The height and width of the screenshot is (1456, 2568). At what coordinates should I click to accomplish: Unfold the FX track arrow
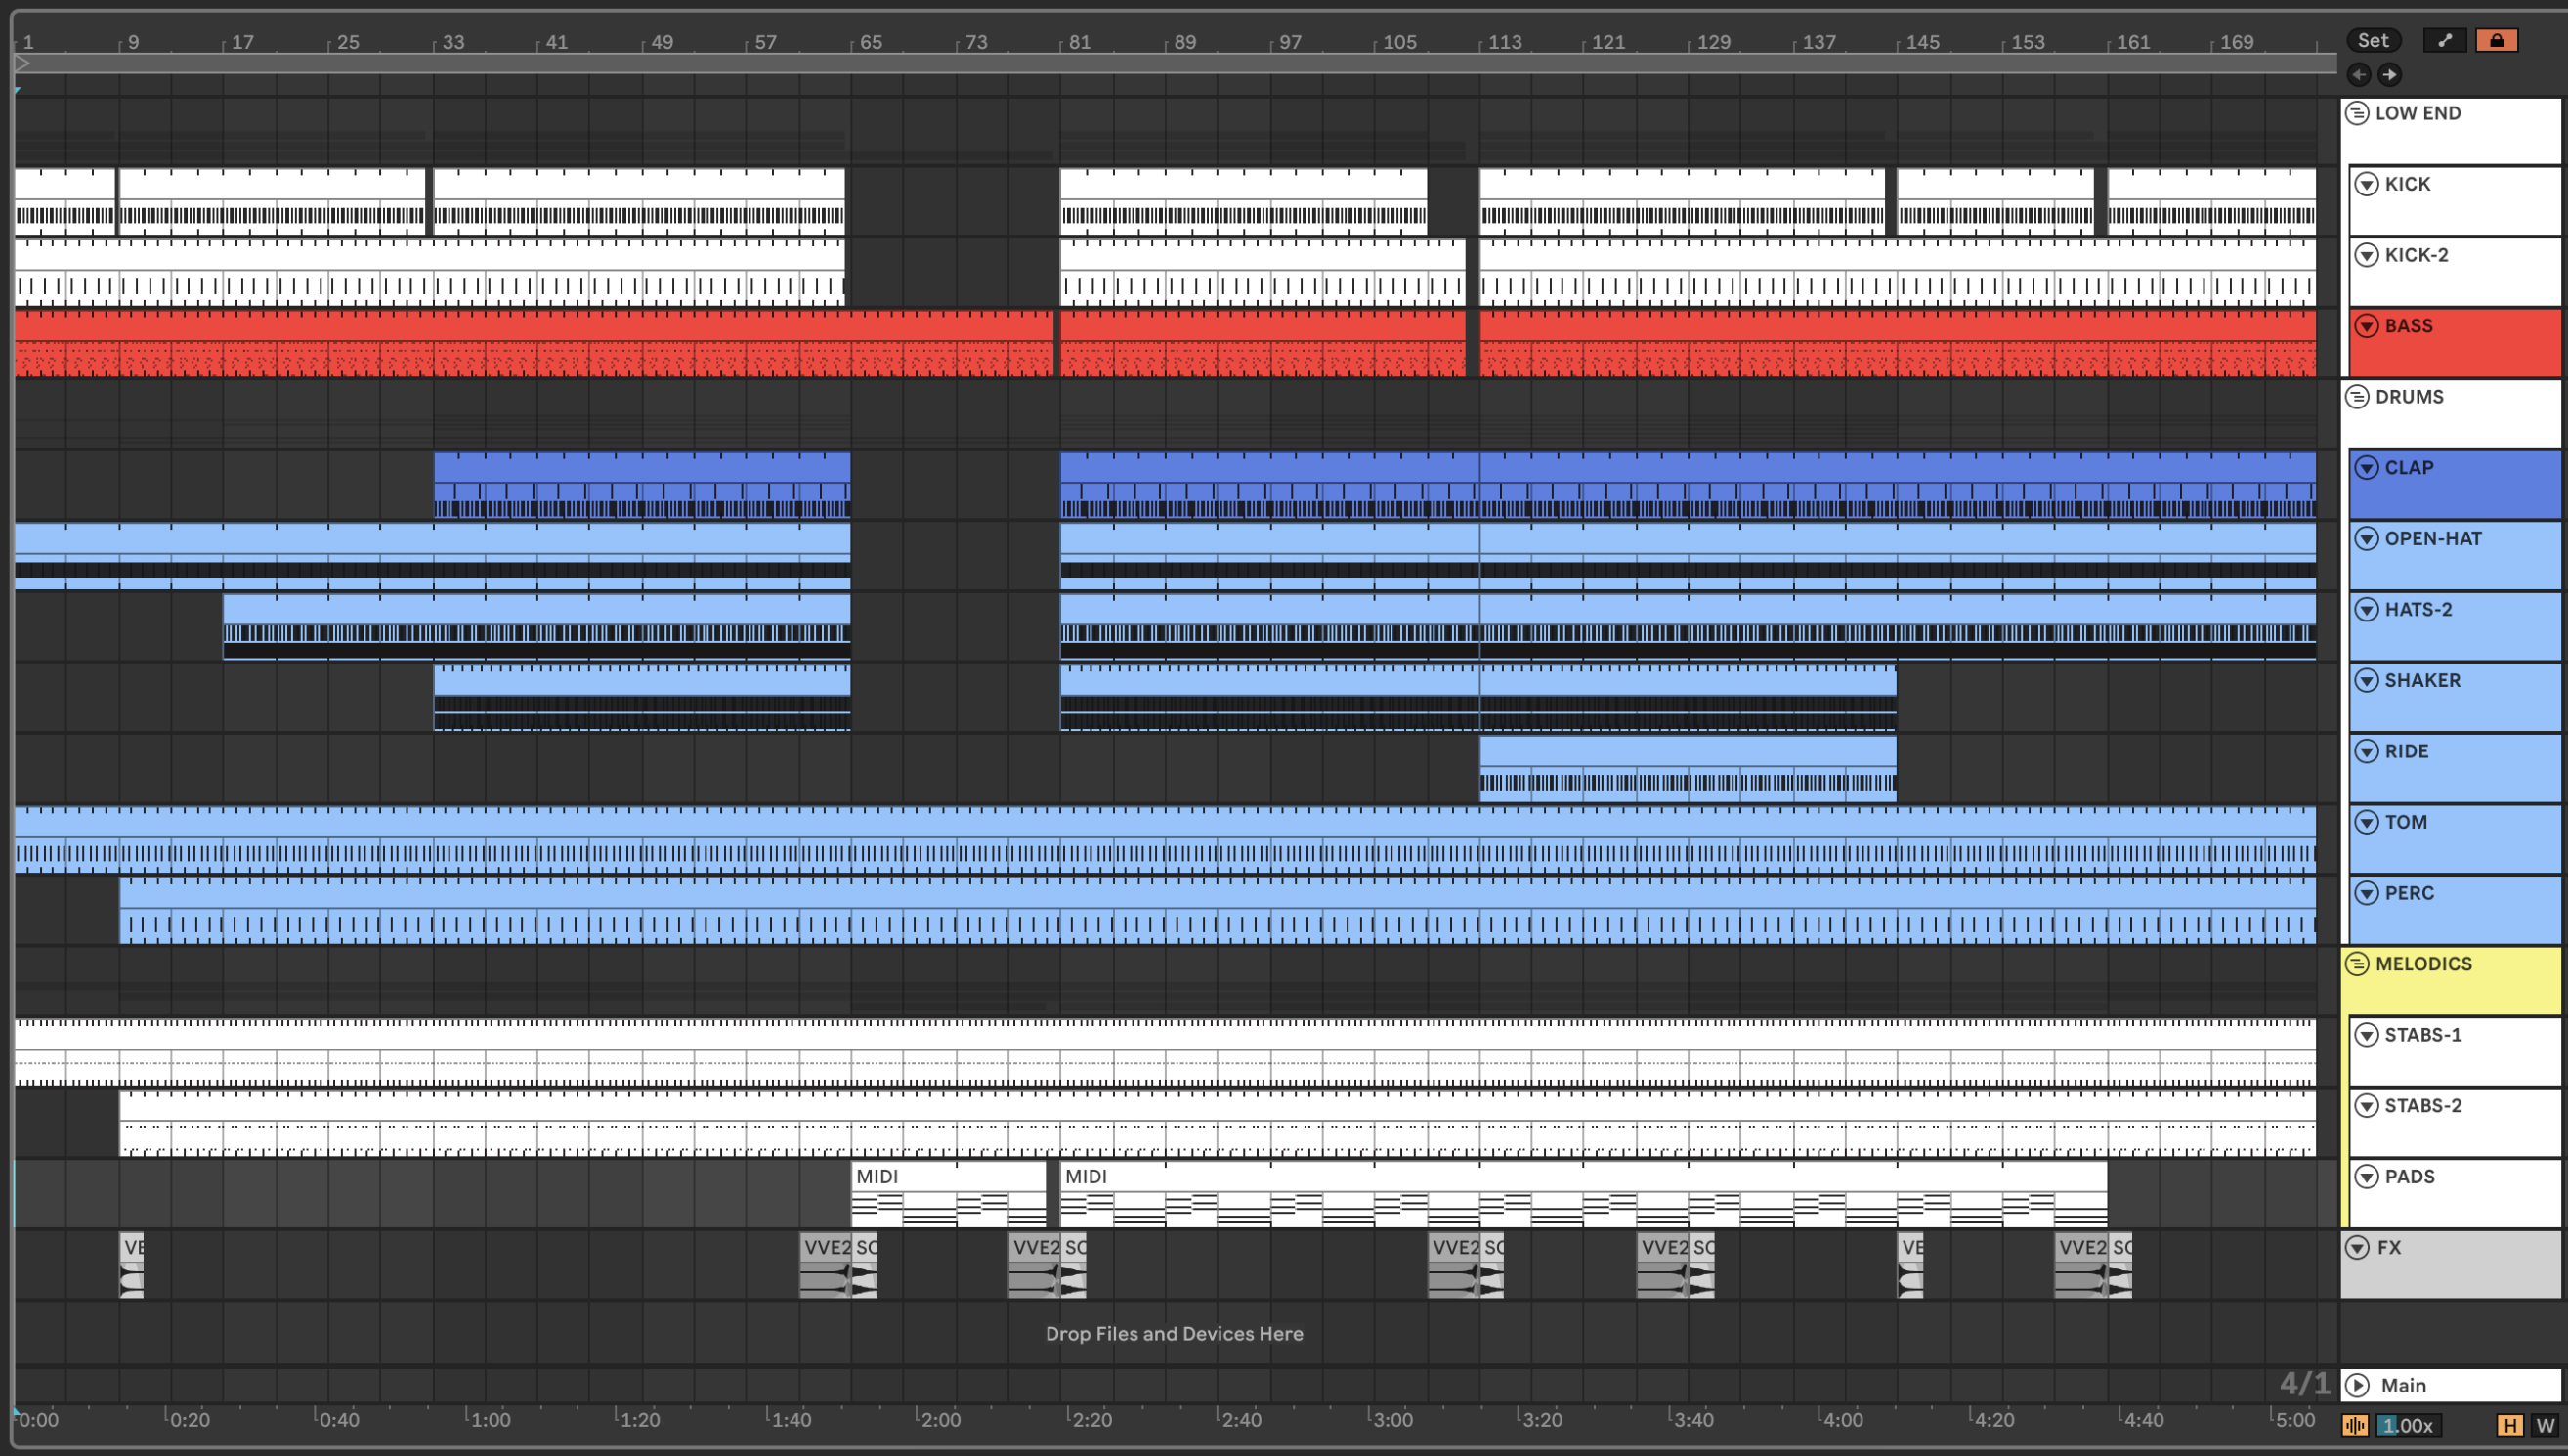pos(2357,1248)
